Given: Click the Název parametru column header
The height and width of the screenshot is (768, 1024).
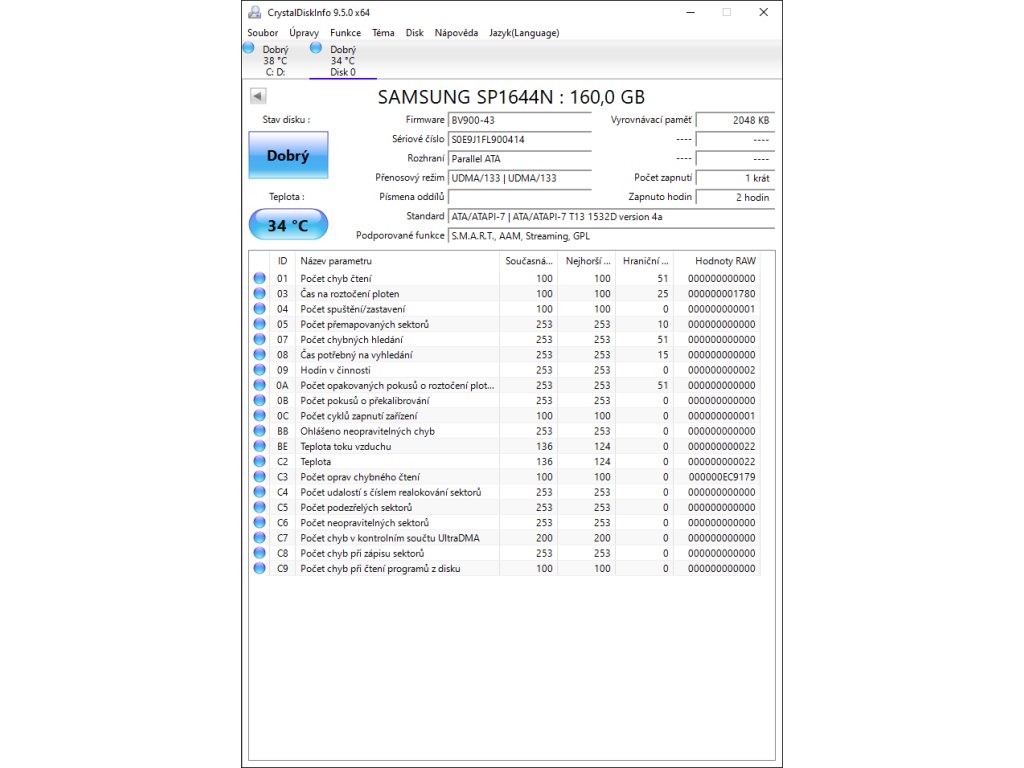Looking at the screenshot, I should tap(397, 260).
